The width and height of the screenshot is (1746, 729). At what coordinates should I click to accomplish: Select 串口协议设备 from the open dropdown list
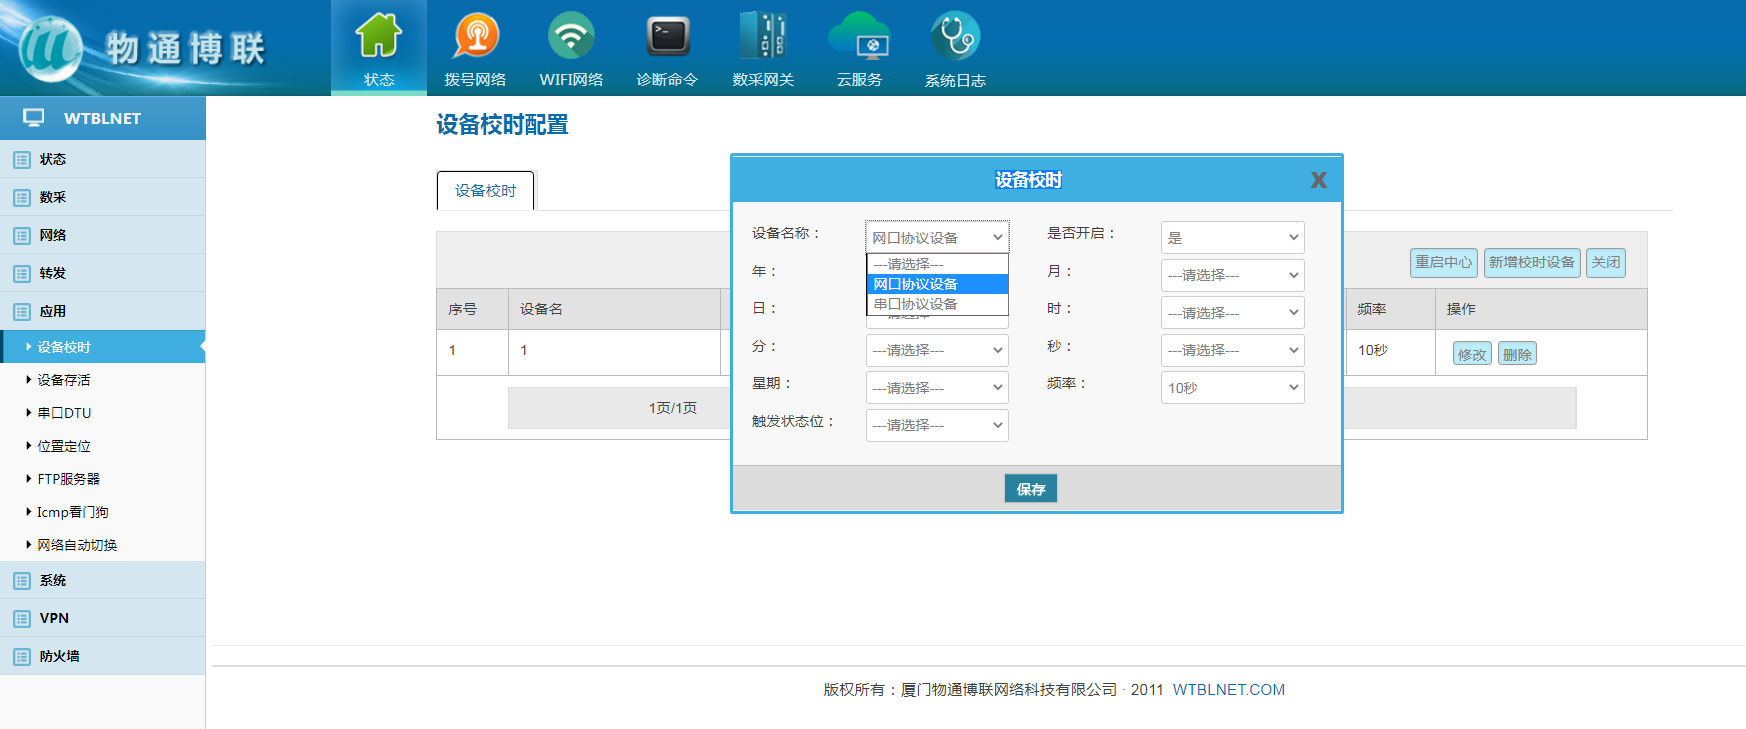coord(916,304)
